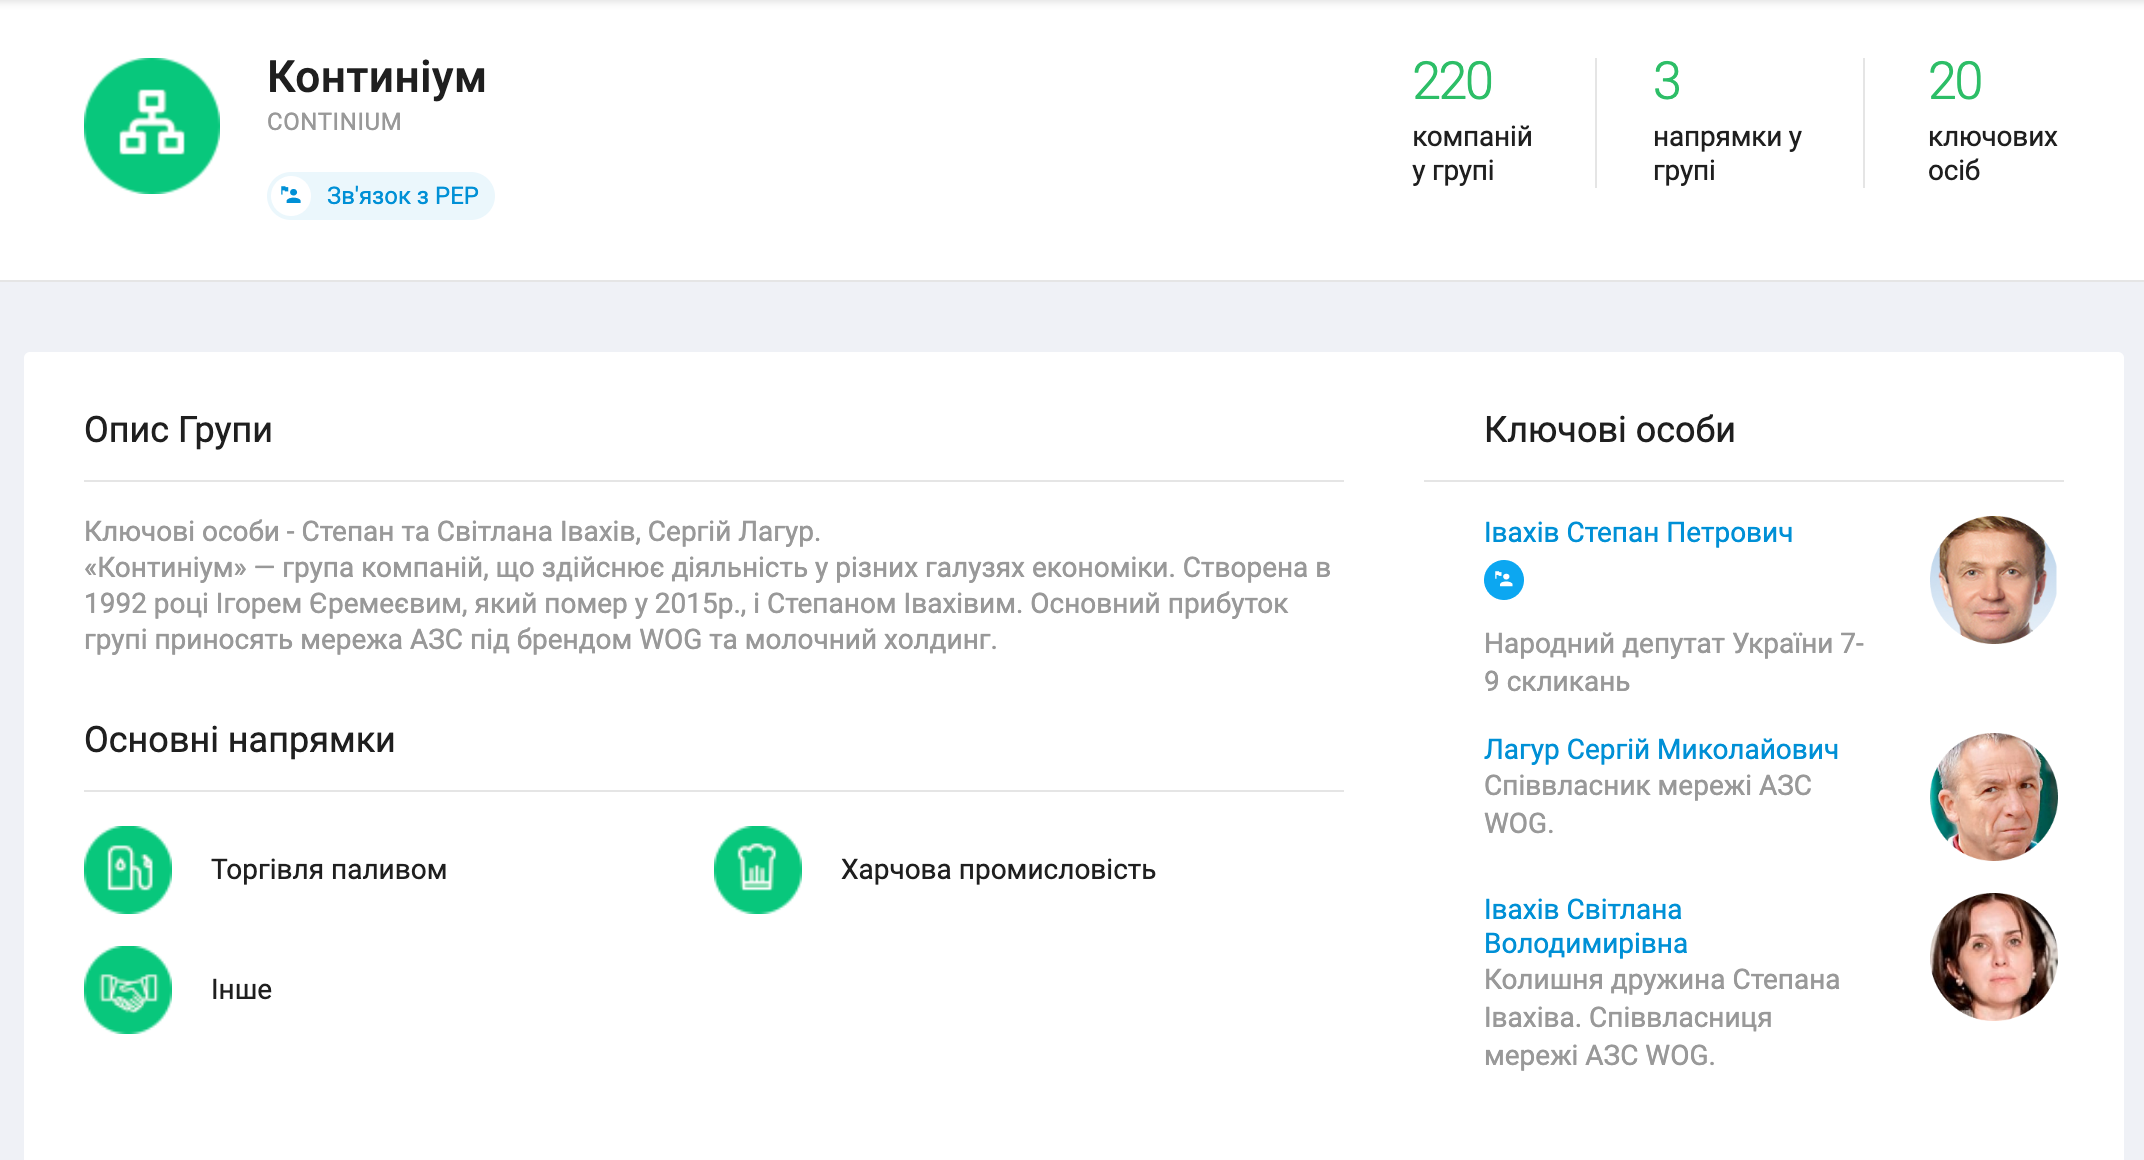This screenshot has width=2144, height=1160.
Task: Select the Торгівля паливом direction label
Action: pos(328,870)
